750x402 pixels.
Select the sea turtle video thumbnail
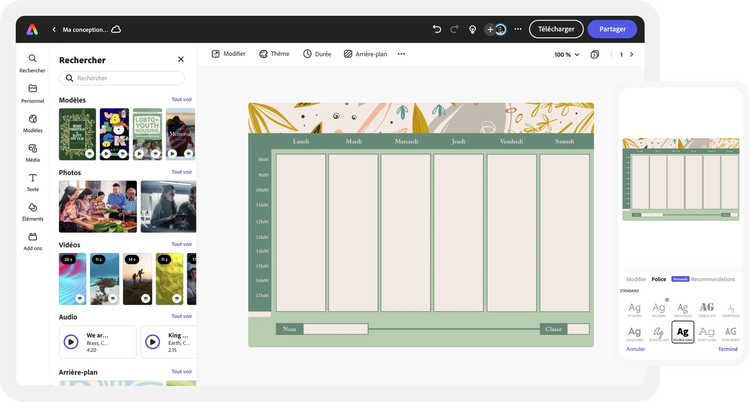105,279
